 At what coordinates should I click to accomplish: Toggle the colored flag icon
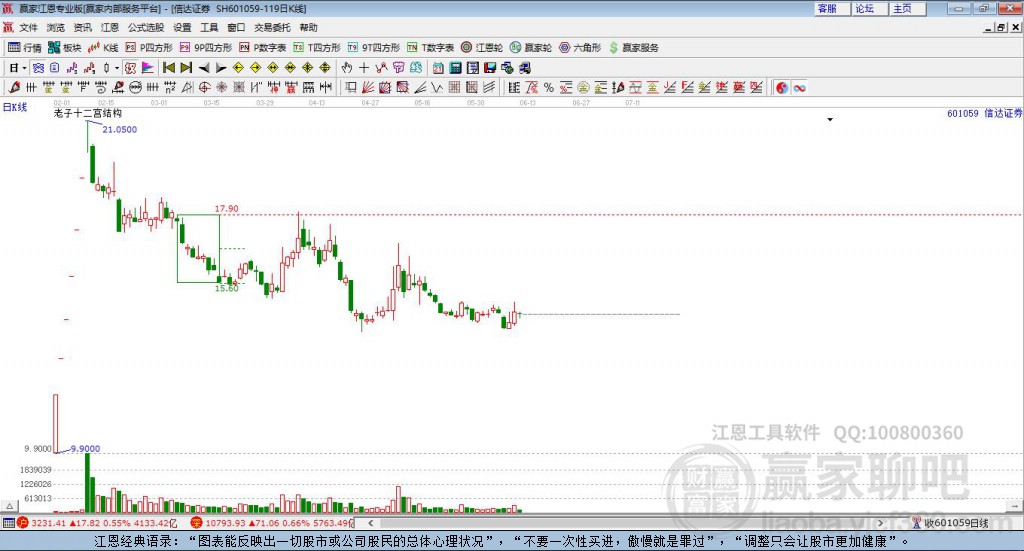(x=148, y=68)
